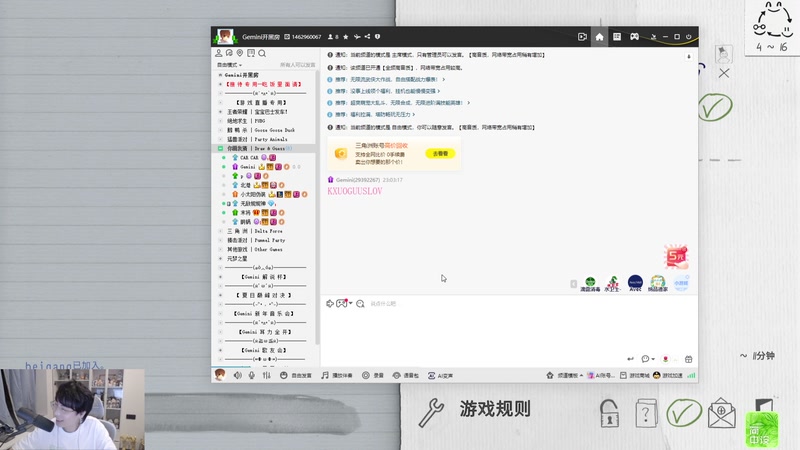Viewport: 800px width, 450px height.
Task: Click the channel list scrollbar
Action: coord(317,209)
